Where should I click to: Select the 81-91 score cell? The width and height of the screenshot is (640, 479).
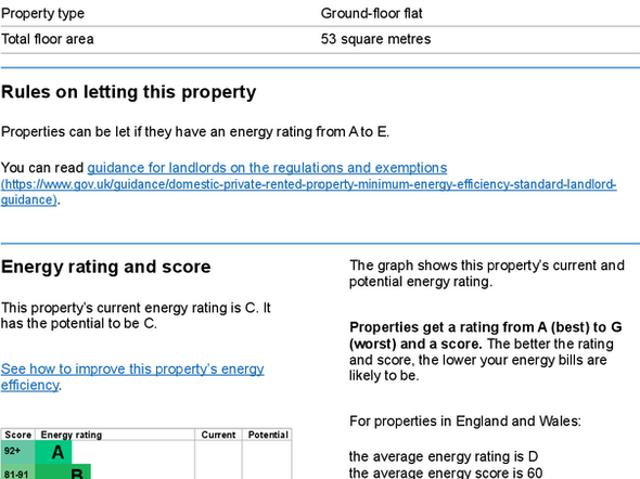coord(16,473)
